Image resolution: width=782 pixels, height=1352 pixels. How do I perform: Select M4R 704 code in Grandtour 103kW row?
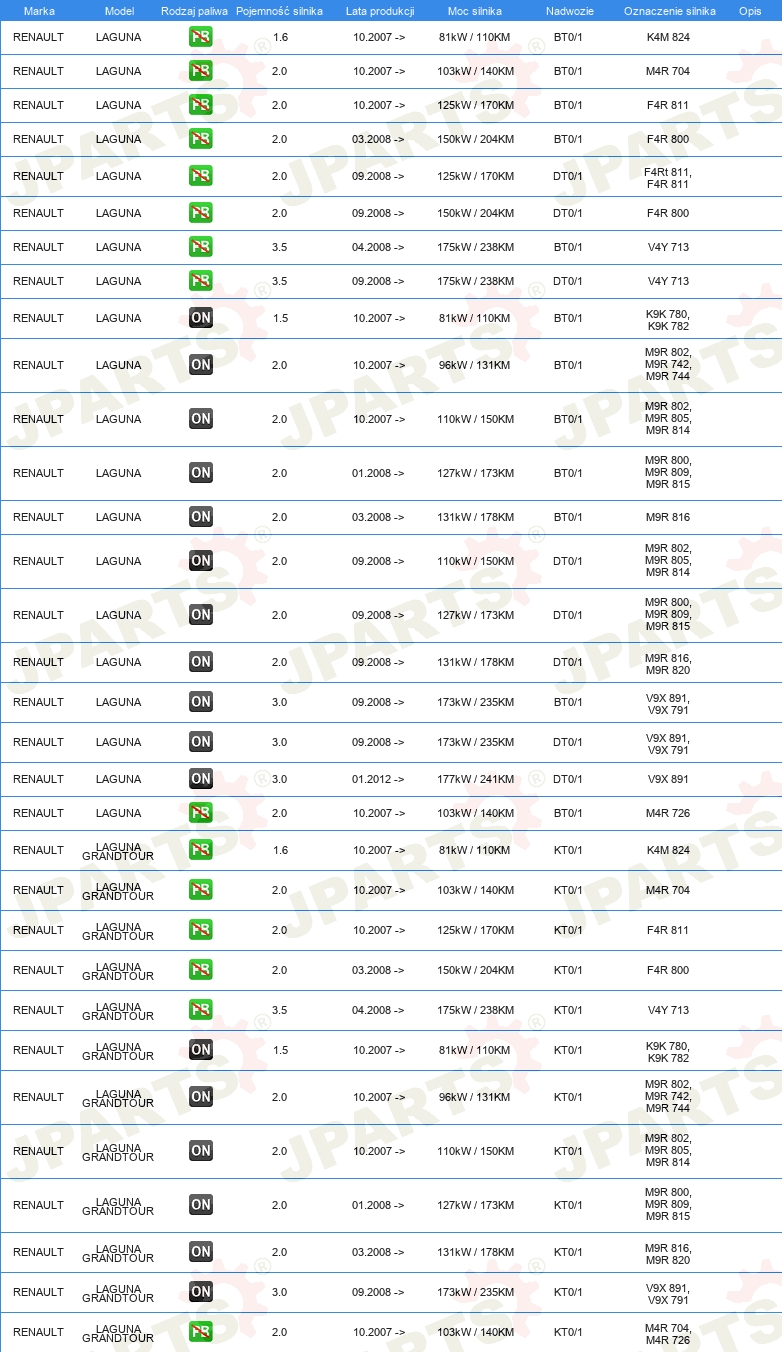tap(668, 890)
